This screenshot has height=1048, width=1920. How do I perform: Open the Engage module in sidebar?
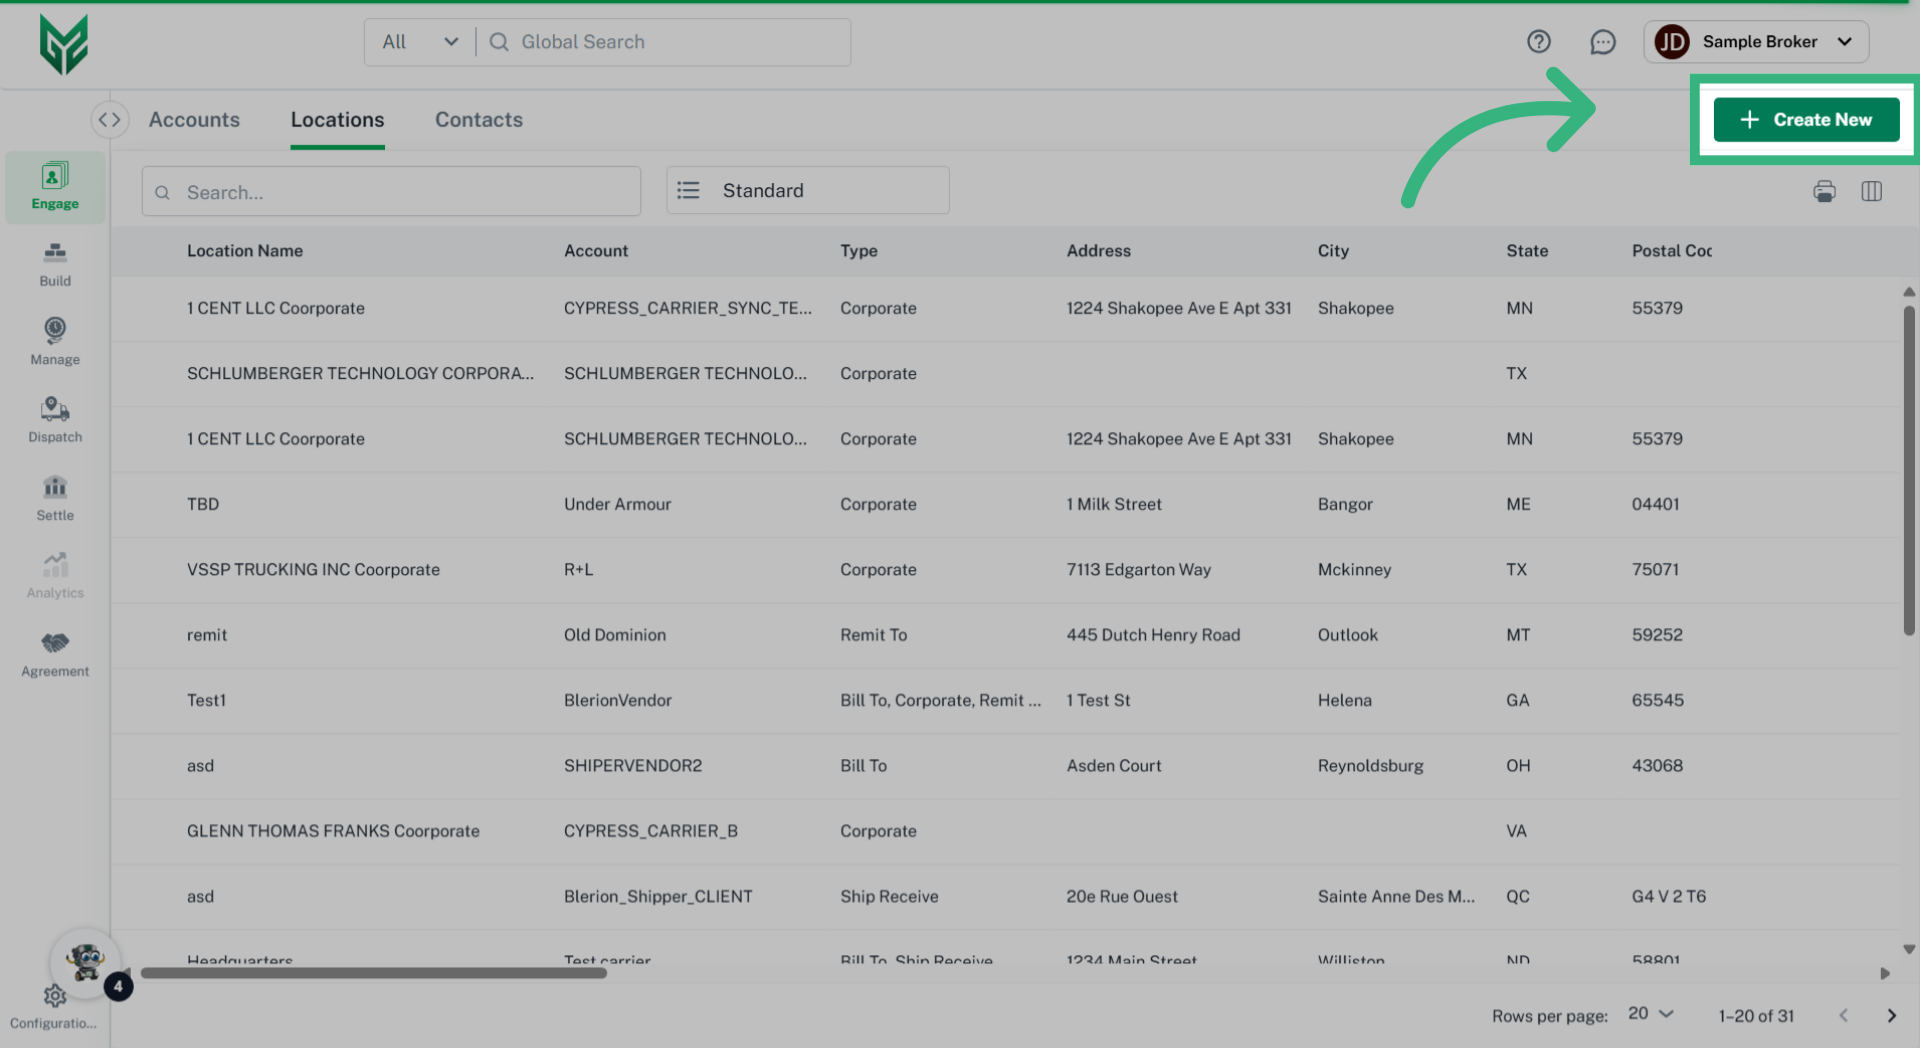tap(55, 186)
